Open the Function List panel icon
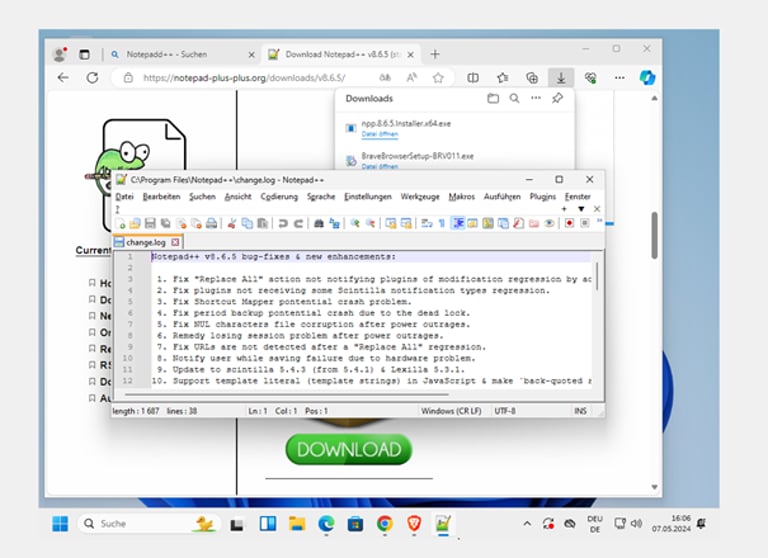 (x=518, y=224)
